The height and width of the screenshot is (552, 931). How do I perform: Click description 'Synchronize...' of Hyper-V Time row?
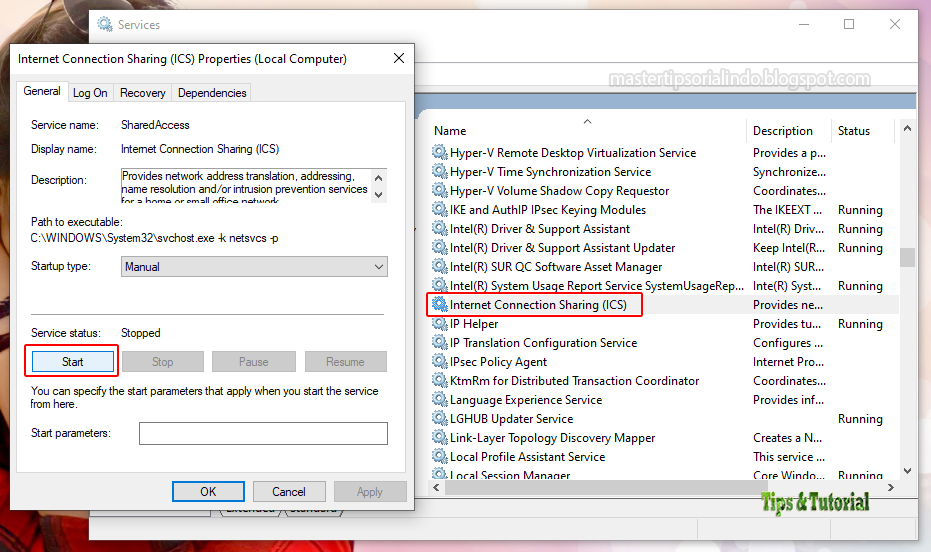(789, 172)
